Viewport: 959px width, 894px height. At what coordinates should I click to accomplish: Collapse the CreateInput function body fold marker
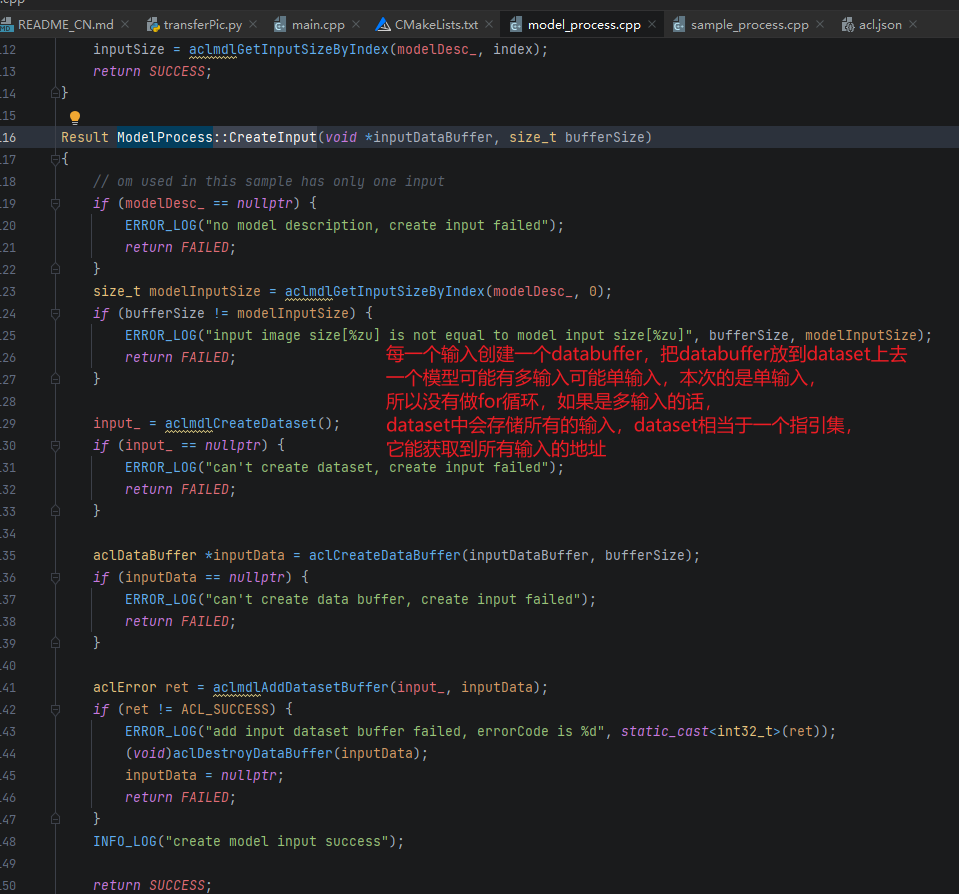tap(55, 160)
